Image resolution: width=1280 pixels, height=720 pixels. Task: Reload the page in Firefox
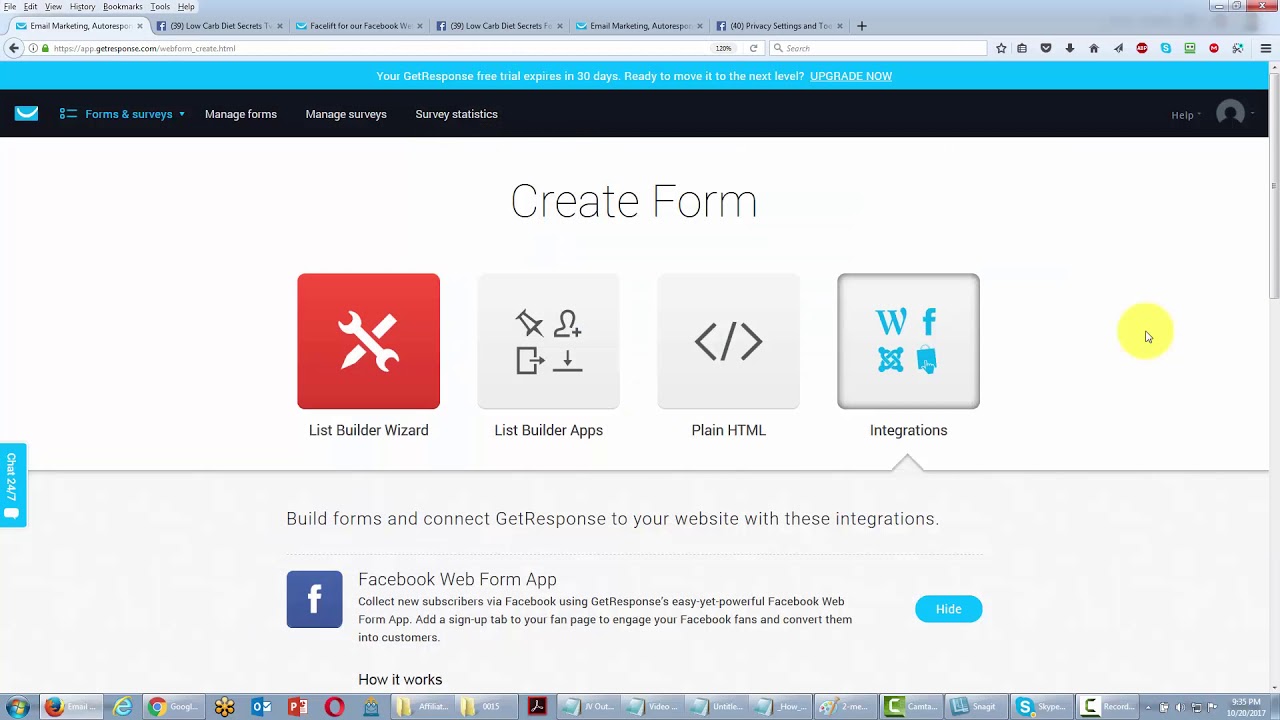(x=753, y=48)
